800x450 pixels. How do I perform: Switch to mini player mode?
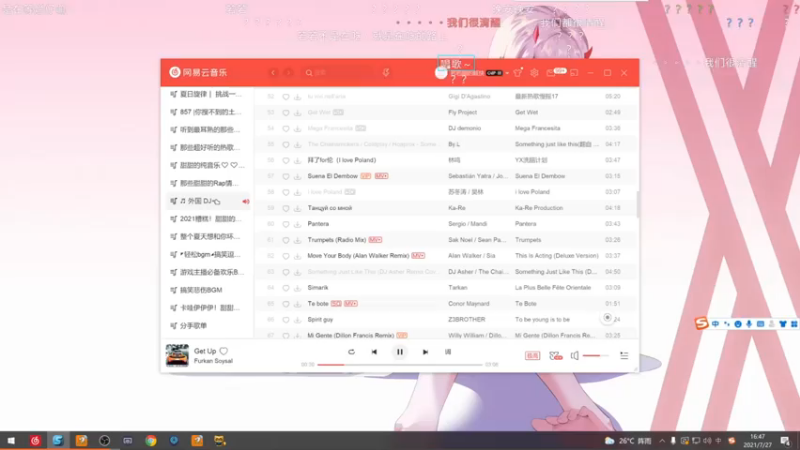click(574, 73)
